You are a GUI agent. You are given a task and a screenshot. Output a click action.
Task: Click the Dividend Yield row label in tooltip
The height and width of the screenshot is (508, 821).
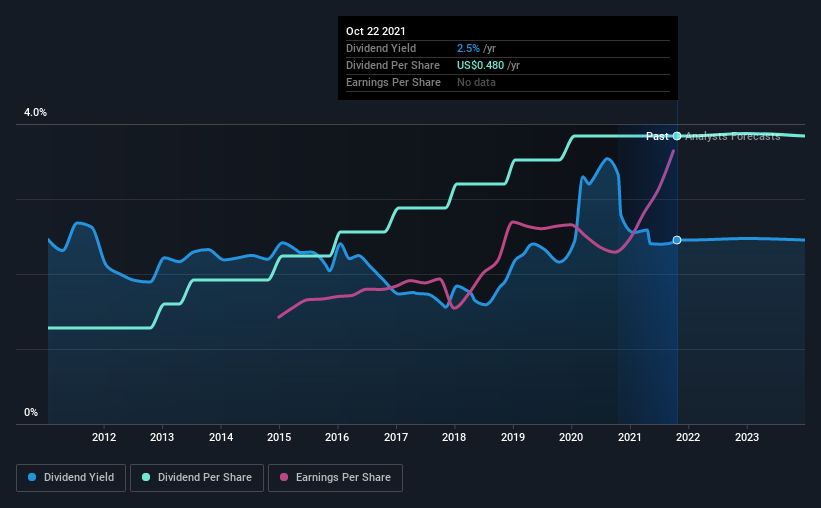click(x=381, y=48)
